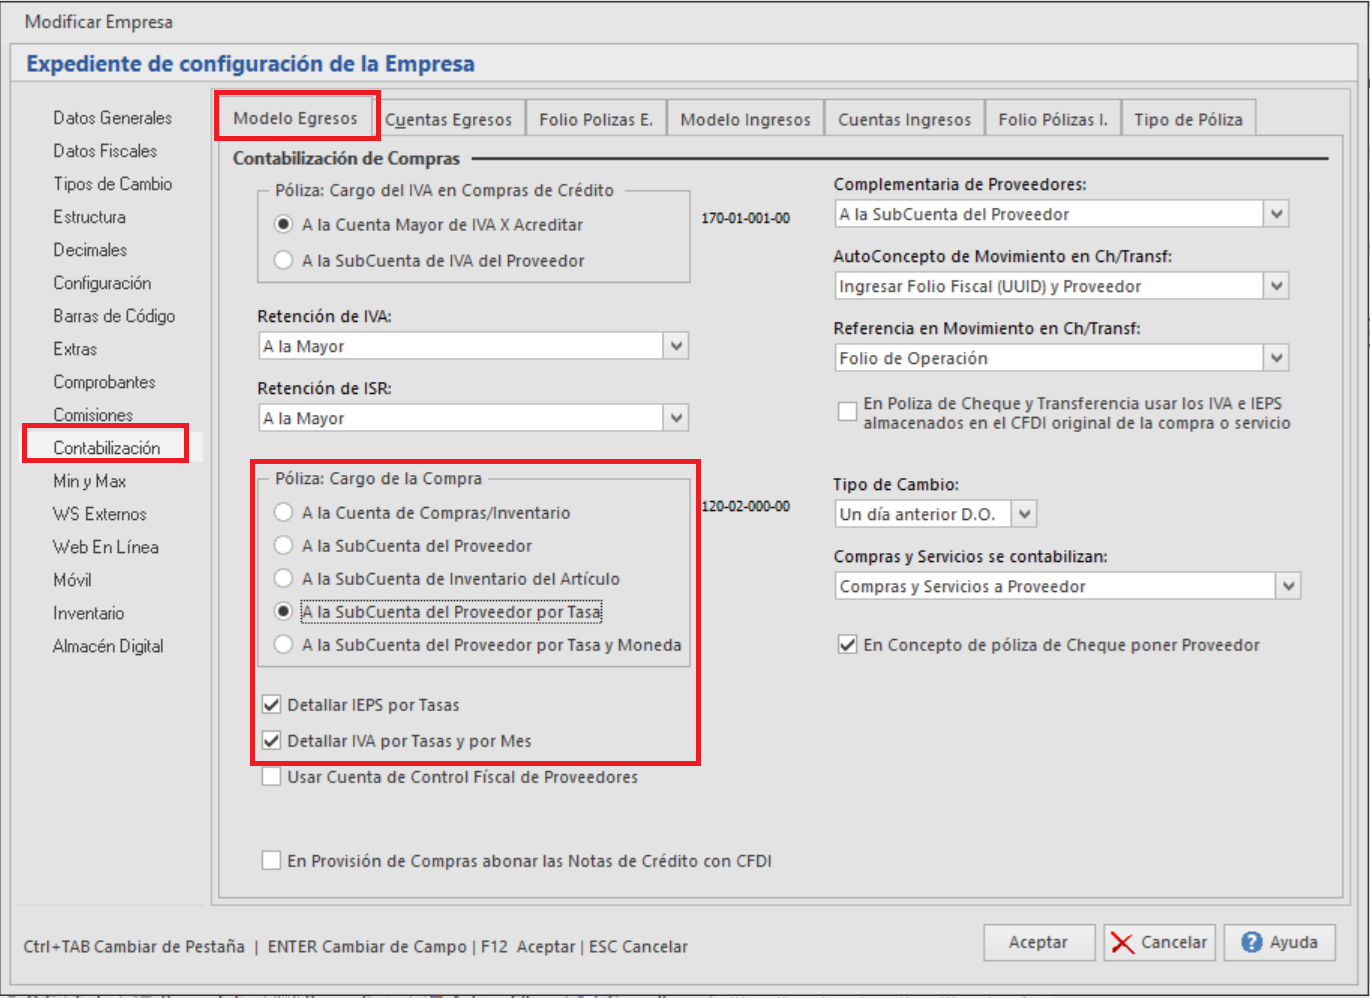Choose A la Cuenta de Compras/Inventario option
Viewport: 1370px width, 998px height.
[x=283, y=513]
